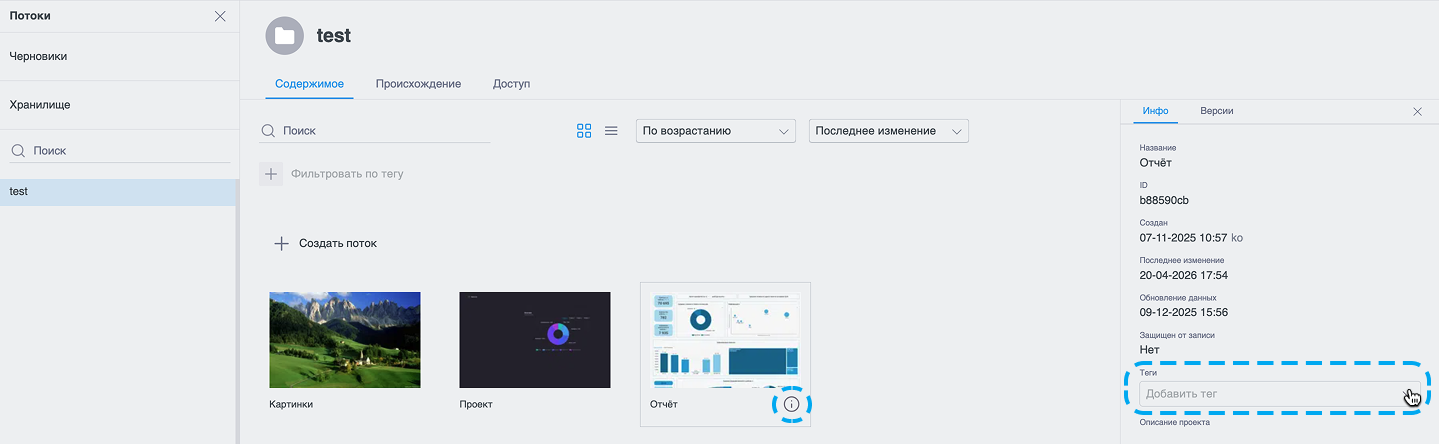
Task: Open the По возрастанию sort dropdown
Action: pos(715,131)
